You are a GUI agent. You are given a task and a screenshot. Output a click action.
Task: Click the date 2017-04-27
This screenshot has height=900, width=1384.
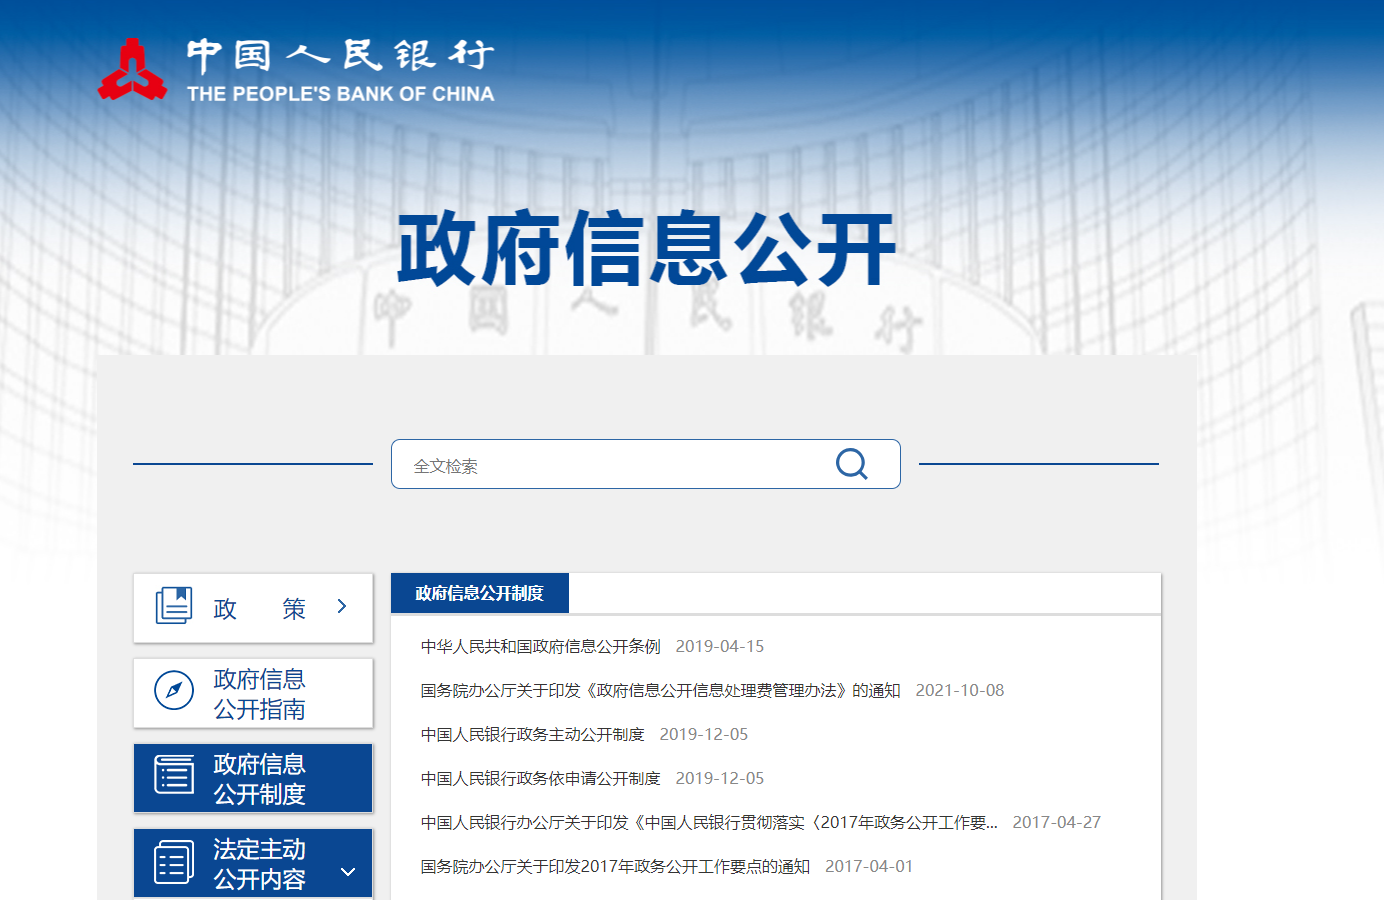(1057, 822)
